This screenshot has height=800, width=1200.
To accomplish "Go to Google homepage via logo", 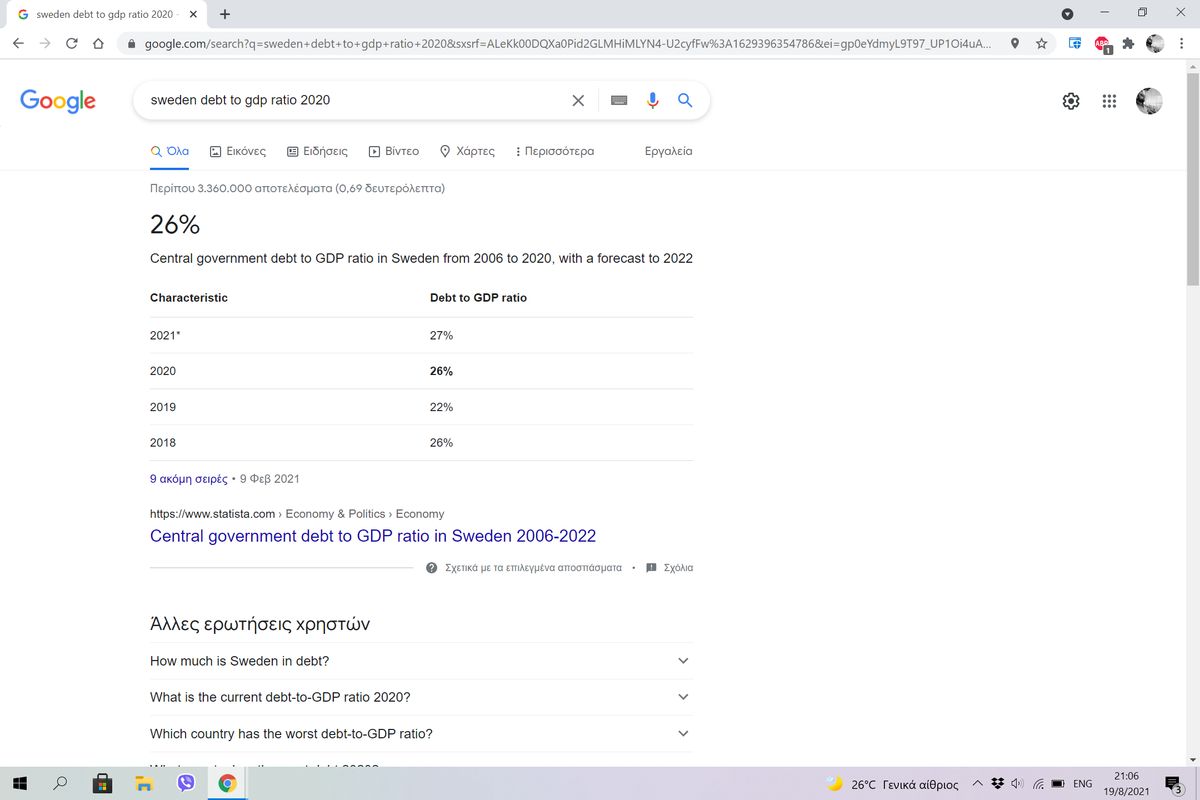I will pyautogui.click(x=58, y=100).
